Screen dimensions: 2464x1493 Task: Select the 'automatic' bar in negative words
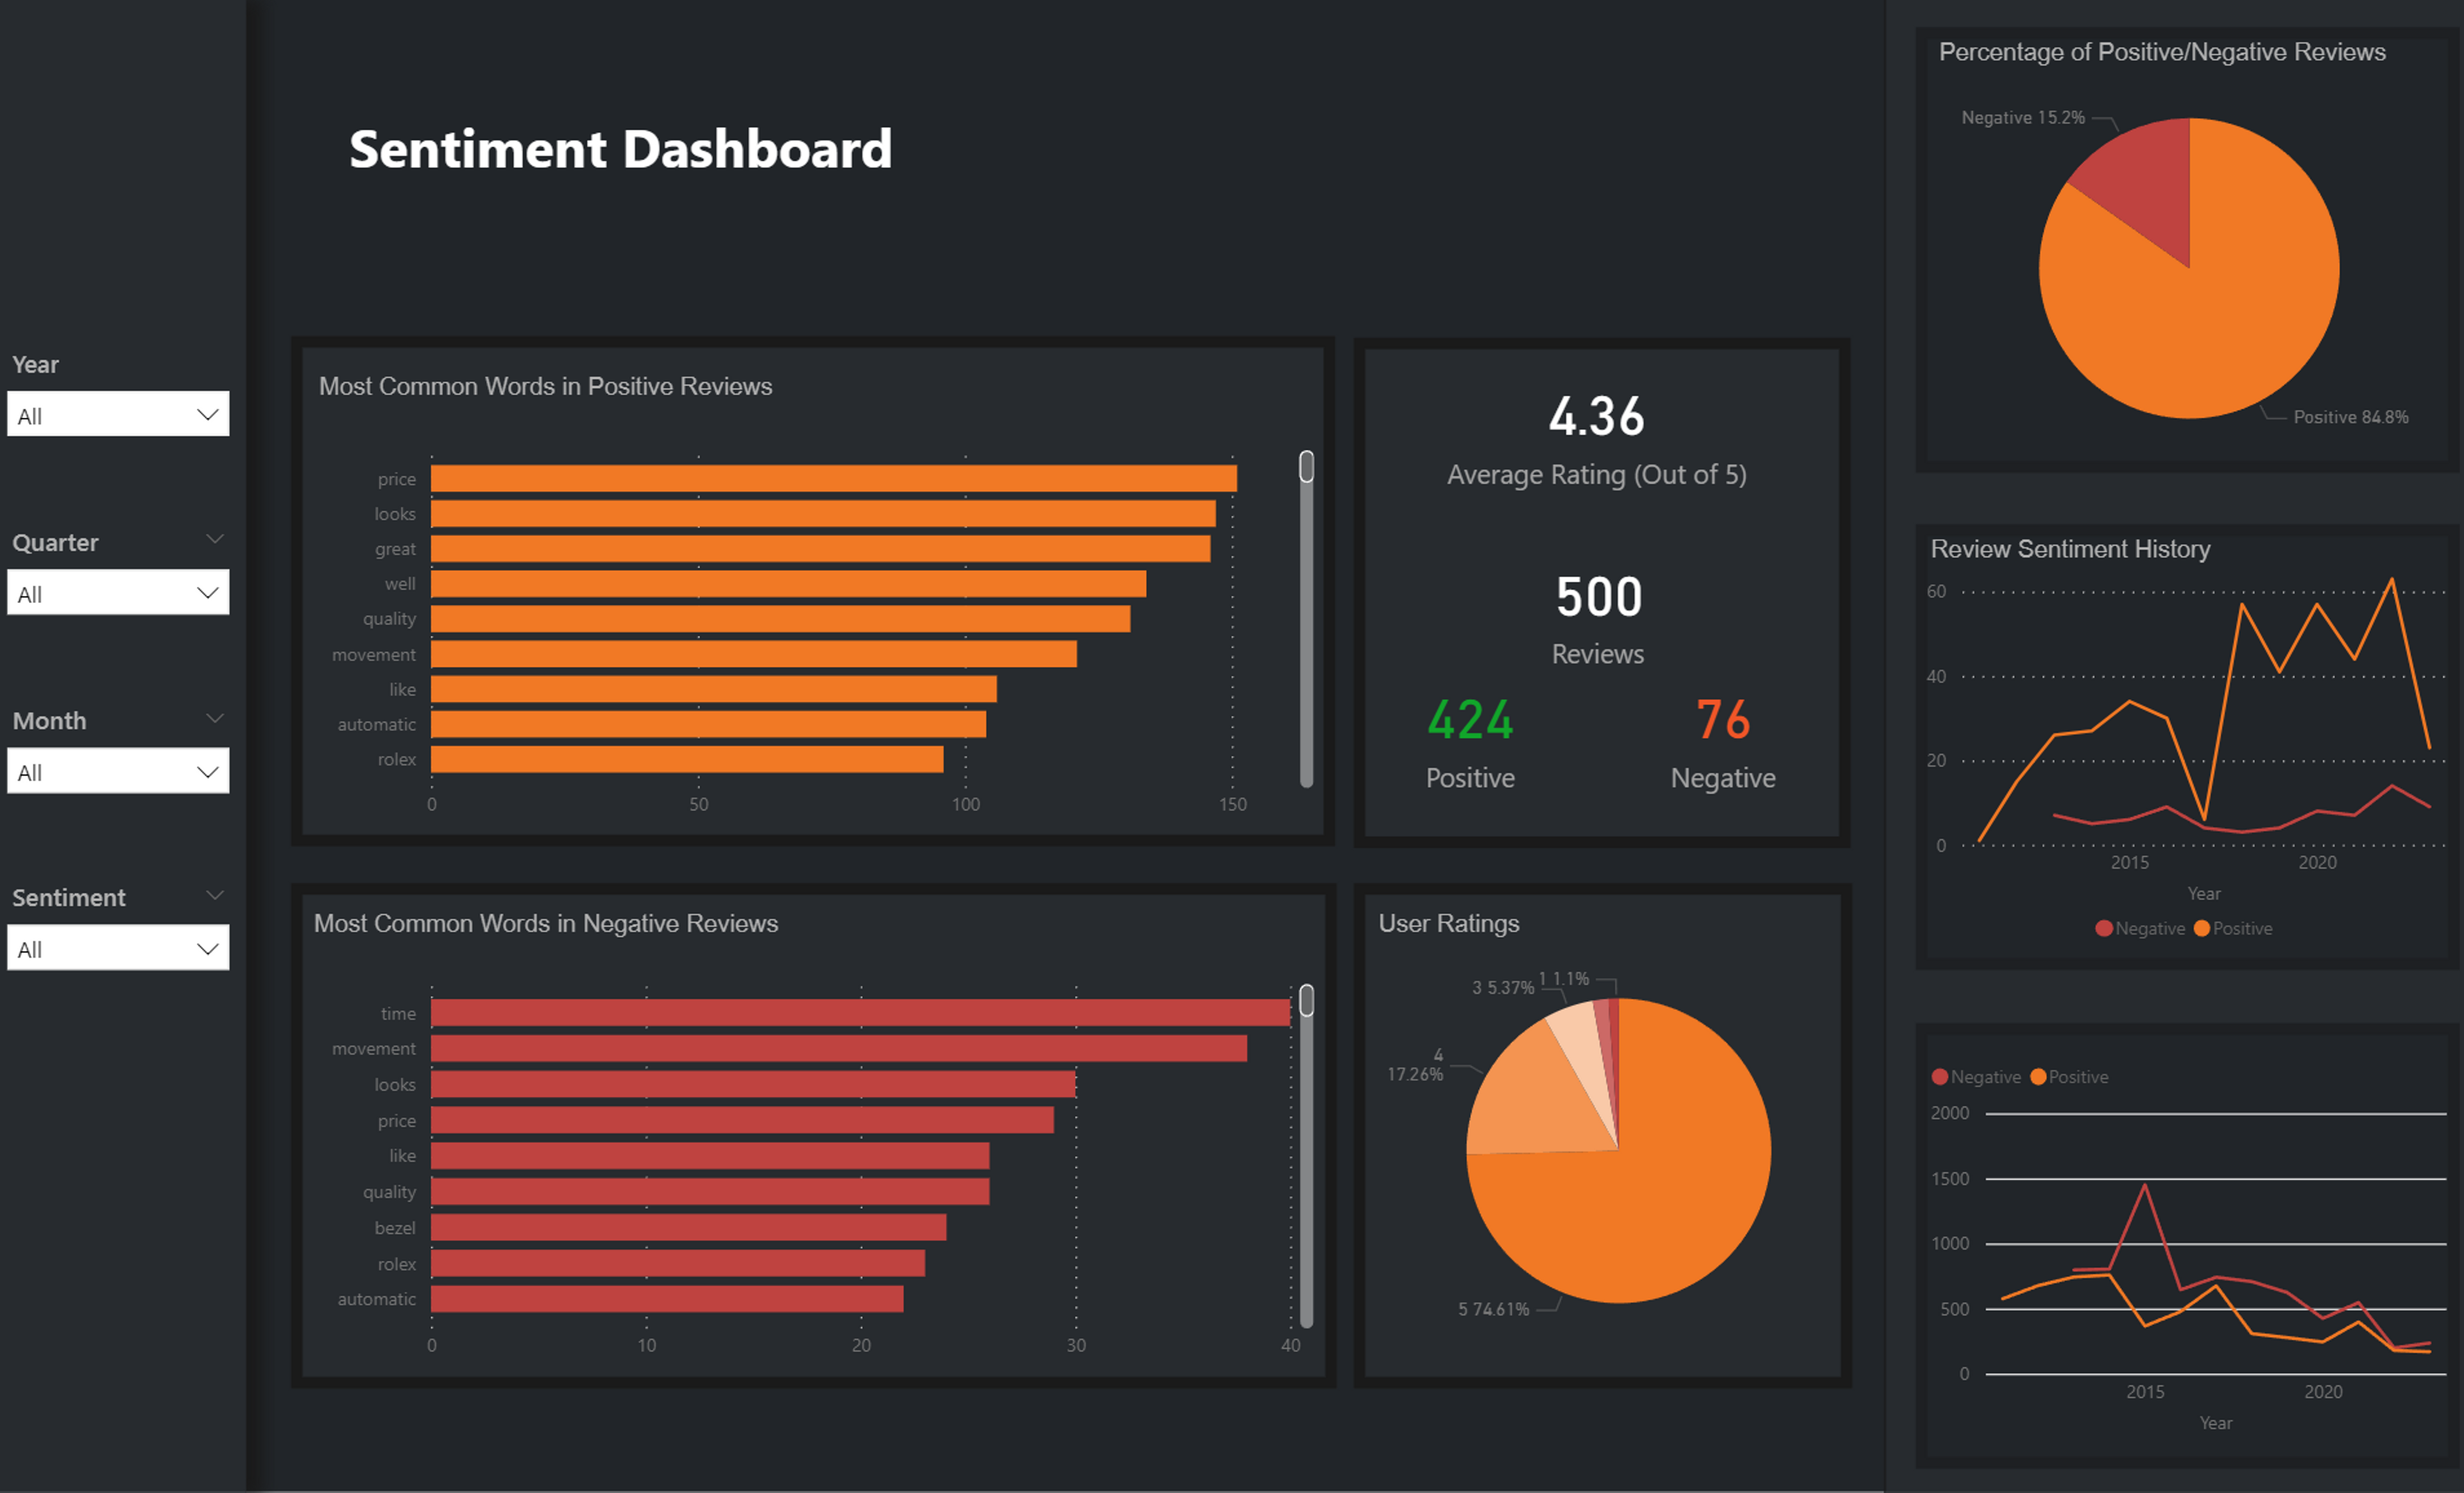[x=667, y=1299]
